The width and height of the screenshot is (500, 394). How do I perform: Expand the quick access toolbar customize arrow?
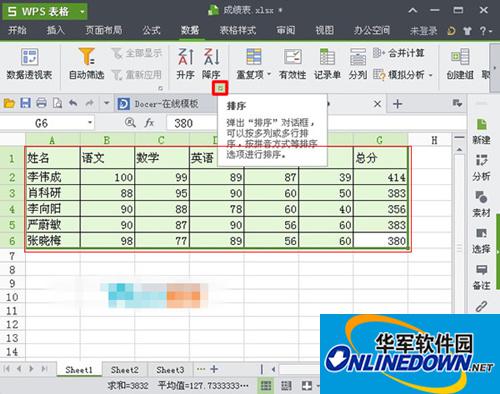click(106, 103)
